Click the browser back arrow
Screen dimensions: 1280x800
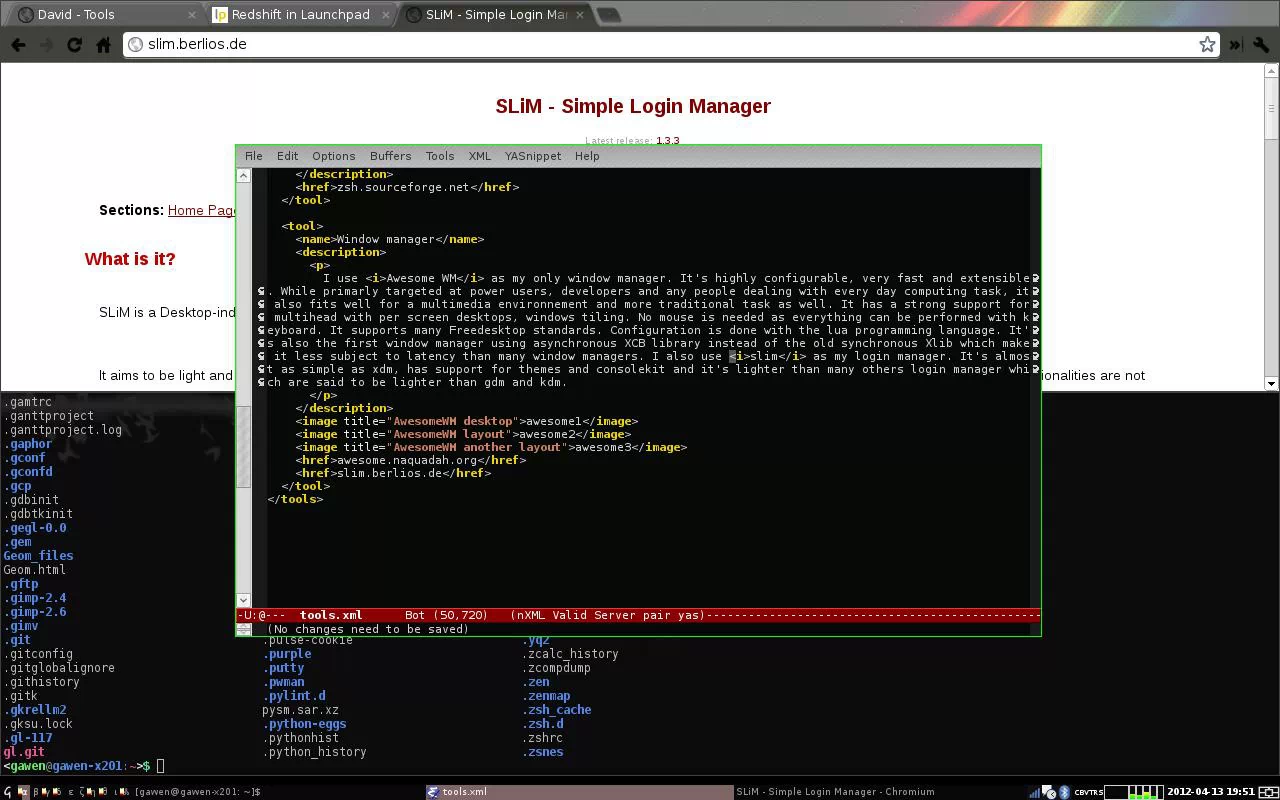[18, 45]
